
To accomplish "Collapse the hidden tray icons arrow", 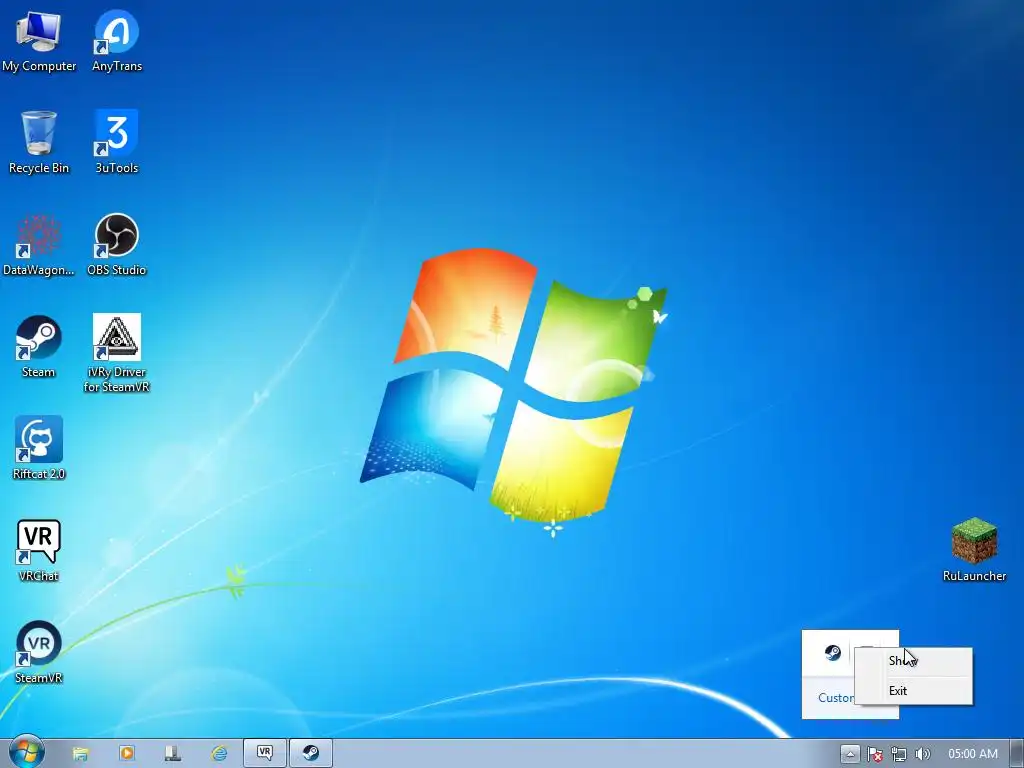I will pyautogui.click(x=850, y=754).
